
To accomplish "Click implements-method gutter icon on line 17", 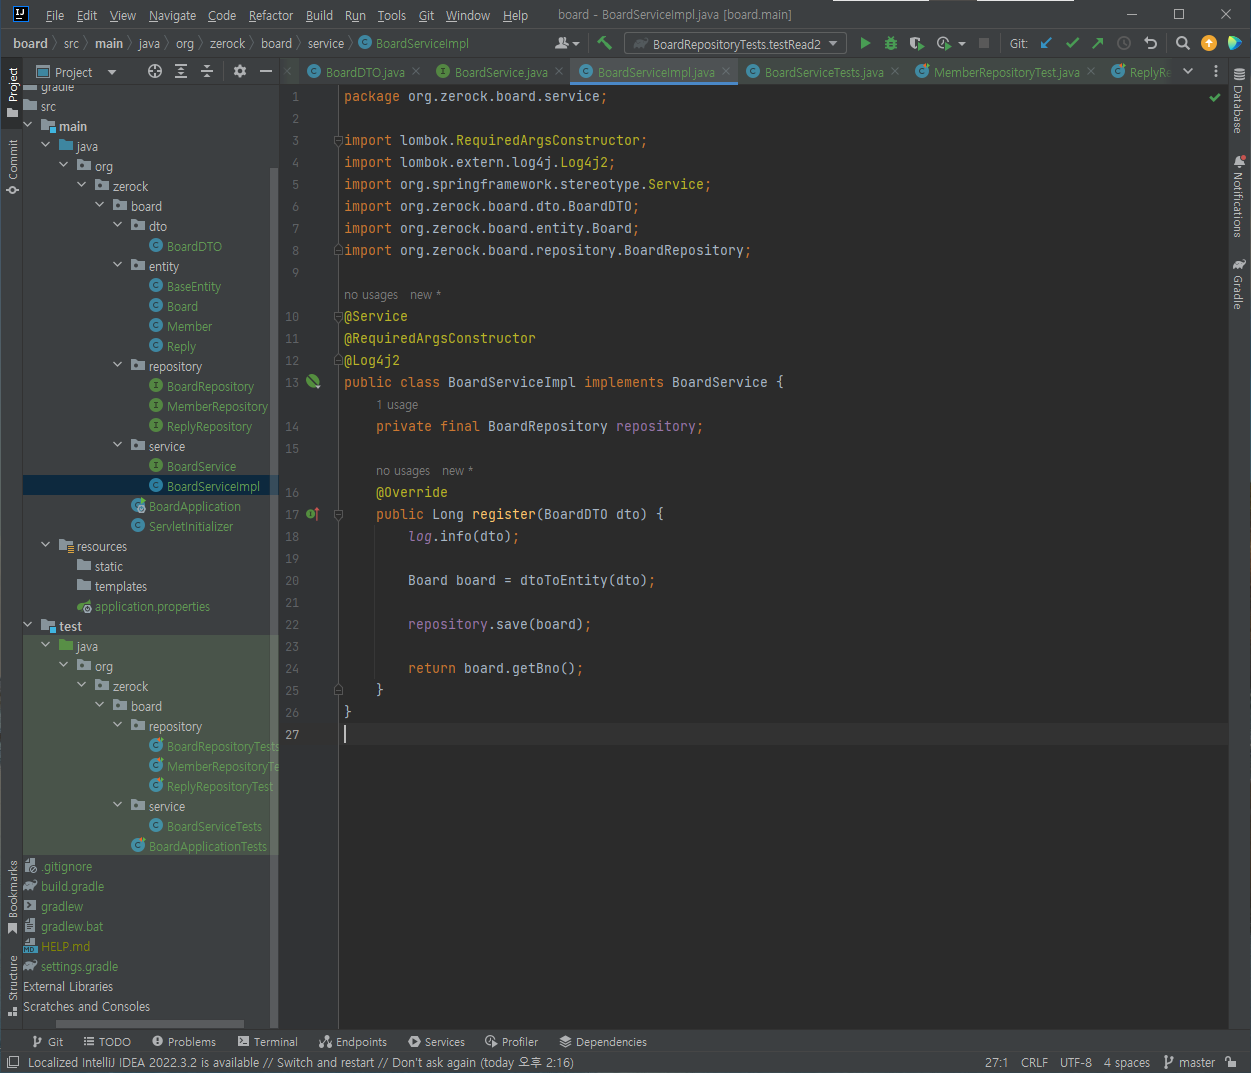I will tap(312, 514).
